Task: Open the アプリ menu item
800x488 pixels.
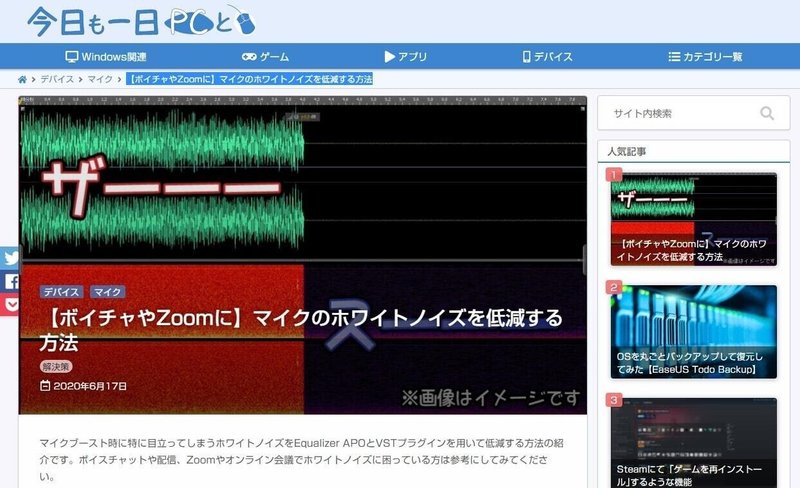Action: [x=406, y=57]
